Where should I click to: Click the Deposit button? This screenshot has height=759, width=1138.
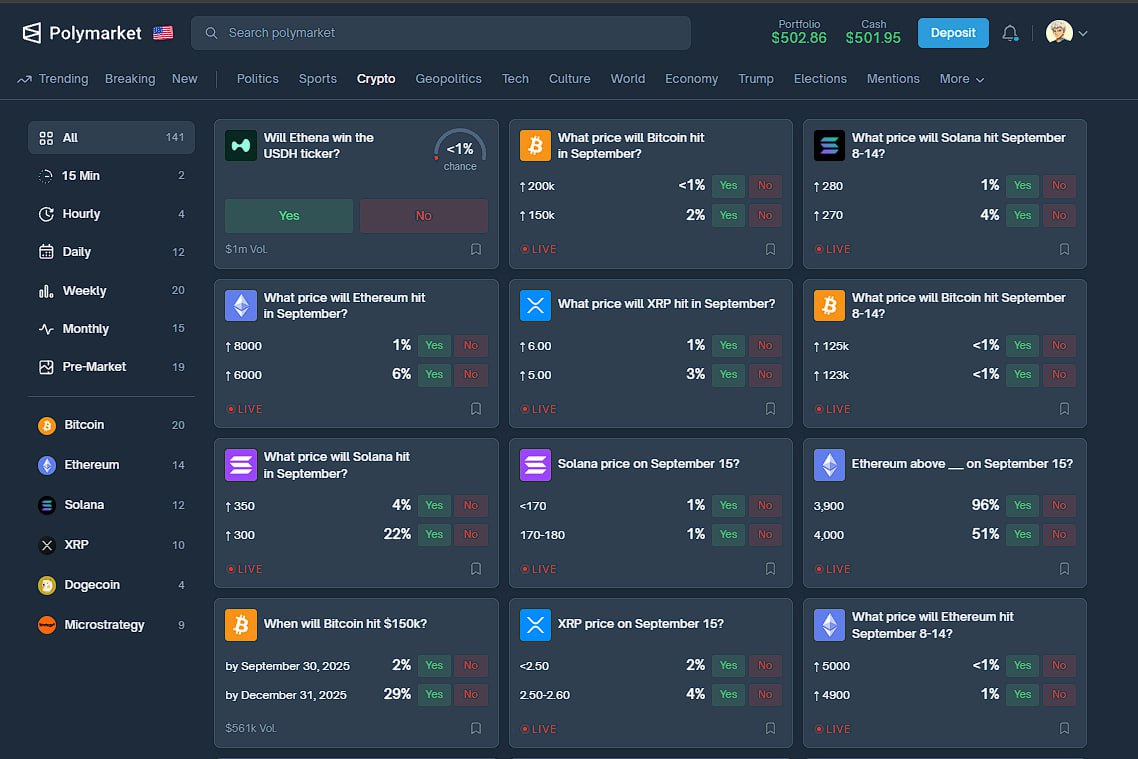coord(953,33)
